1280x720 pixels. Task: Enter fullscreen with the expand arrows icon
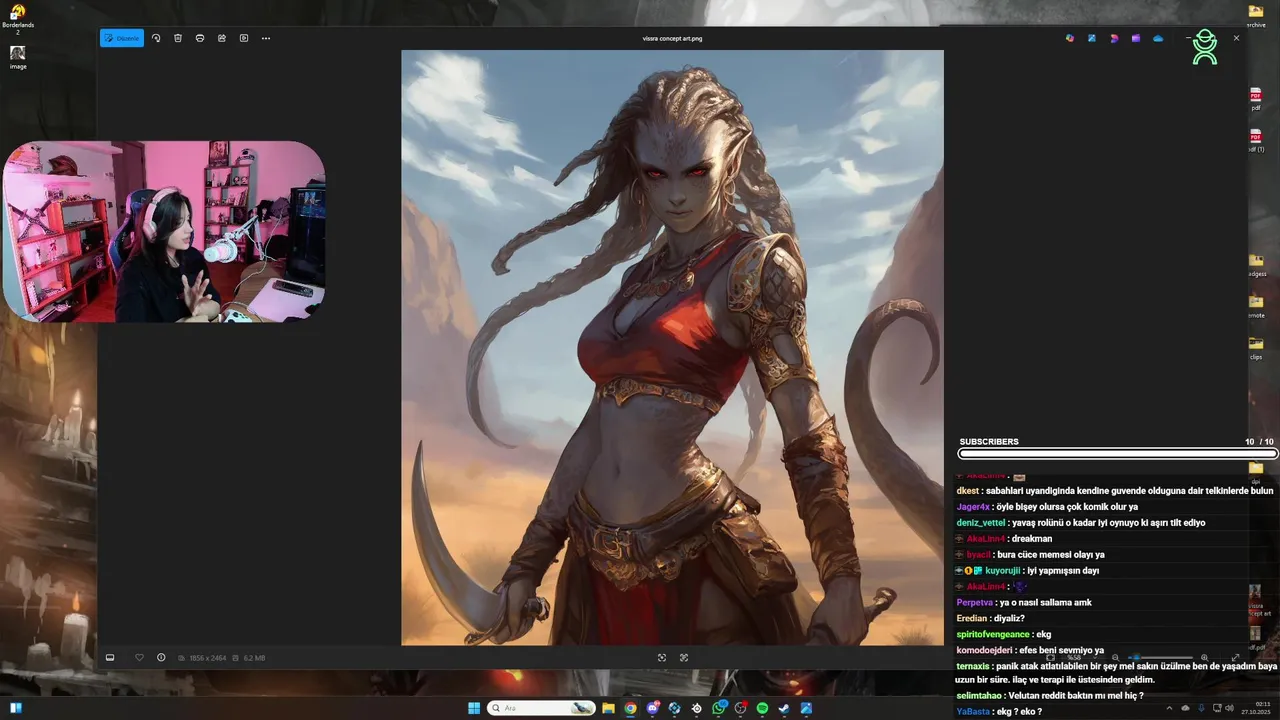[1235, 657]
